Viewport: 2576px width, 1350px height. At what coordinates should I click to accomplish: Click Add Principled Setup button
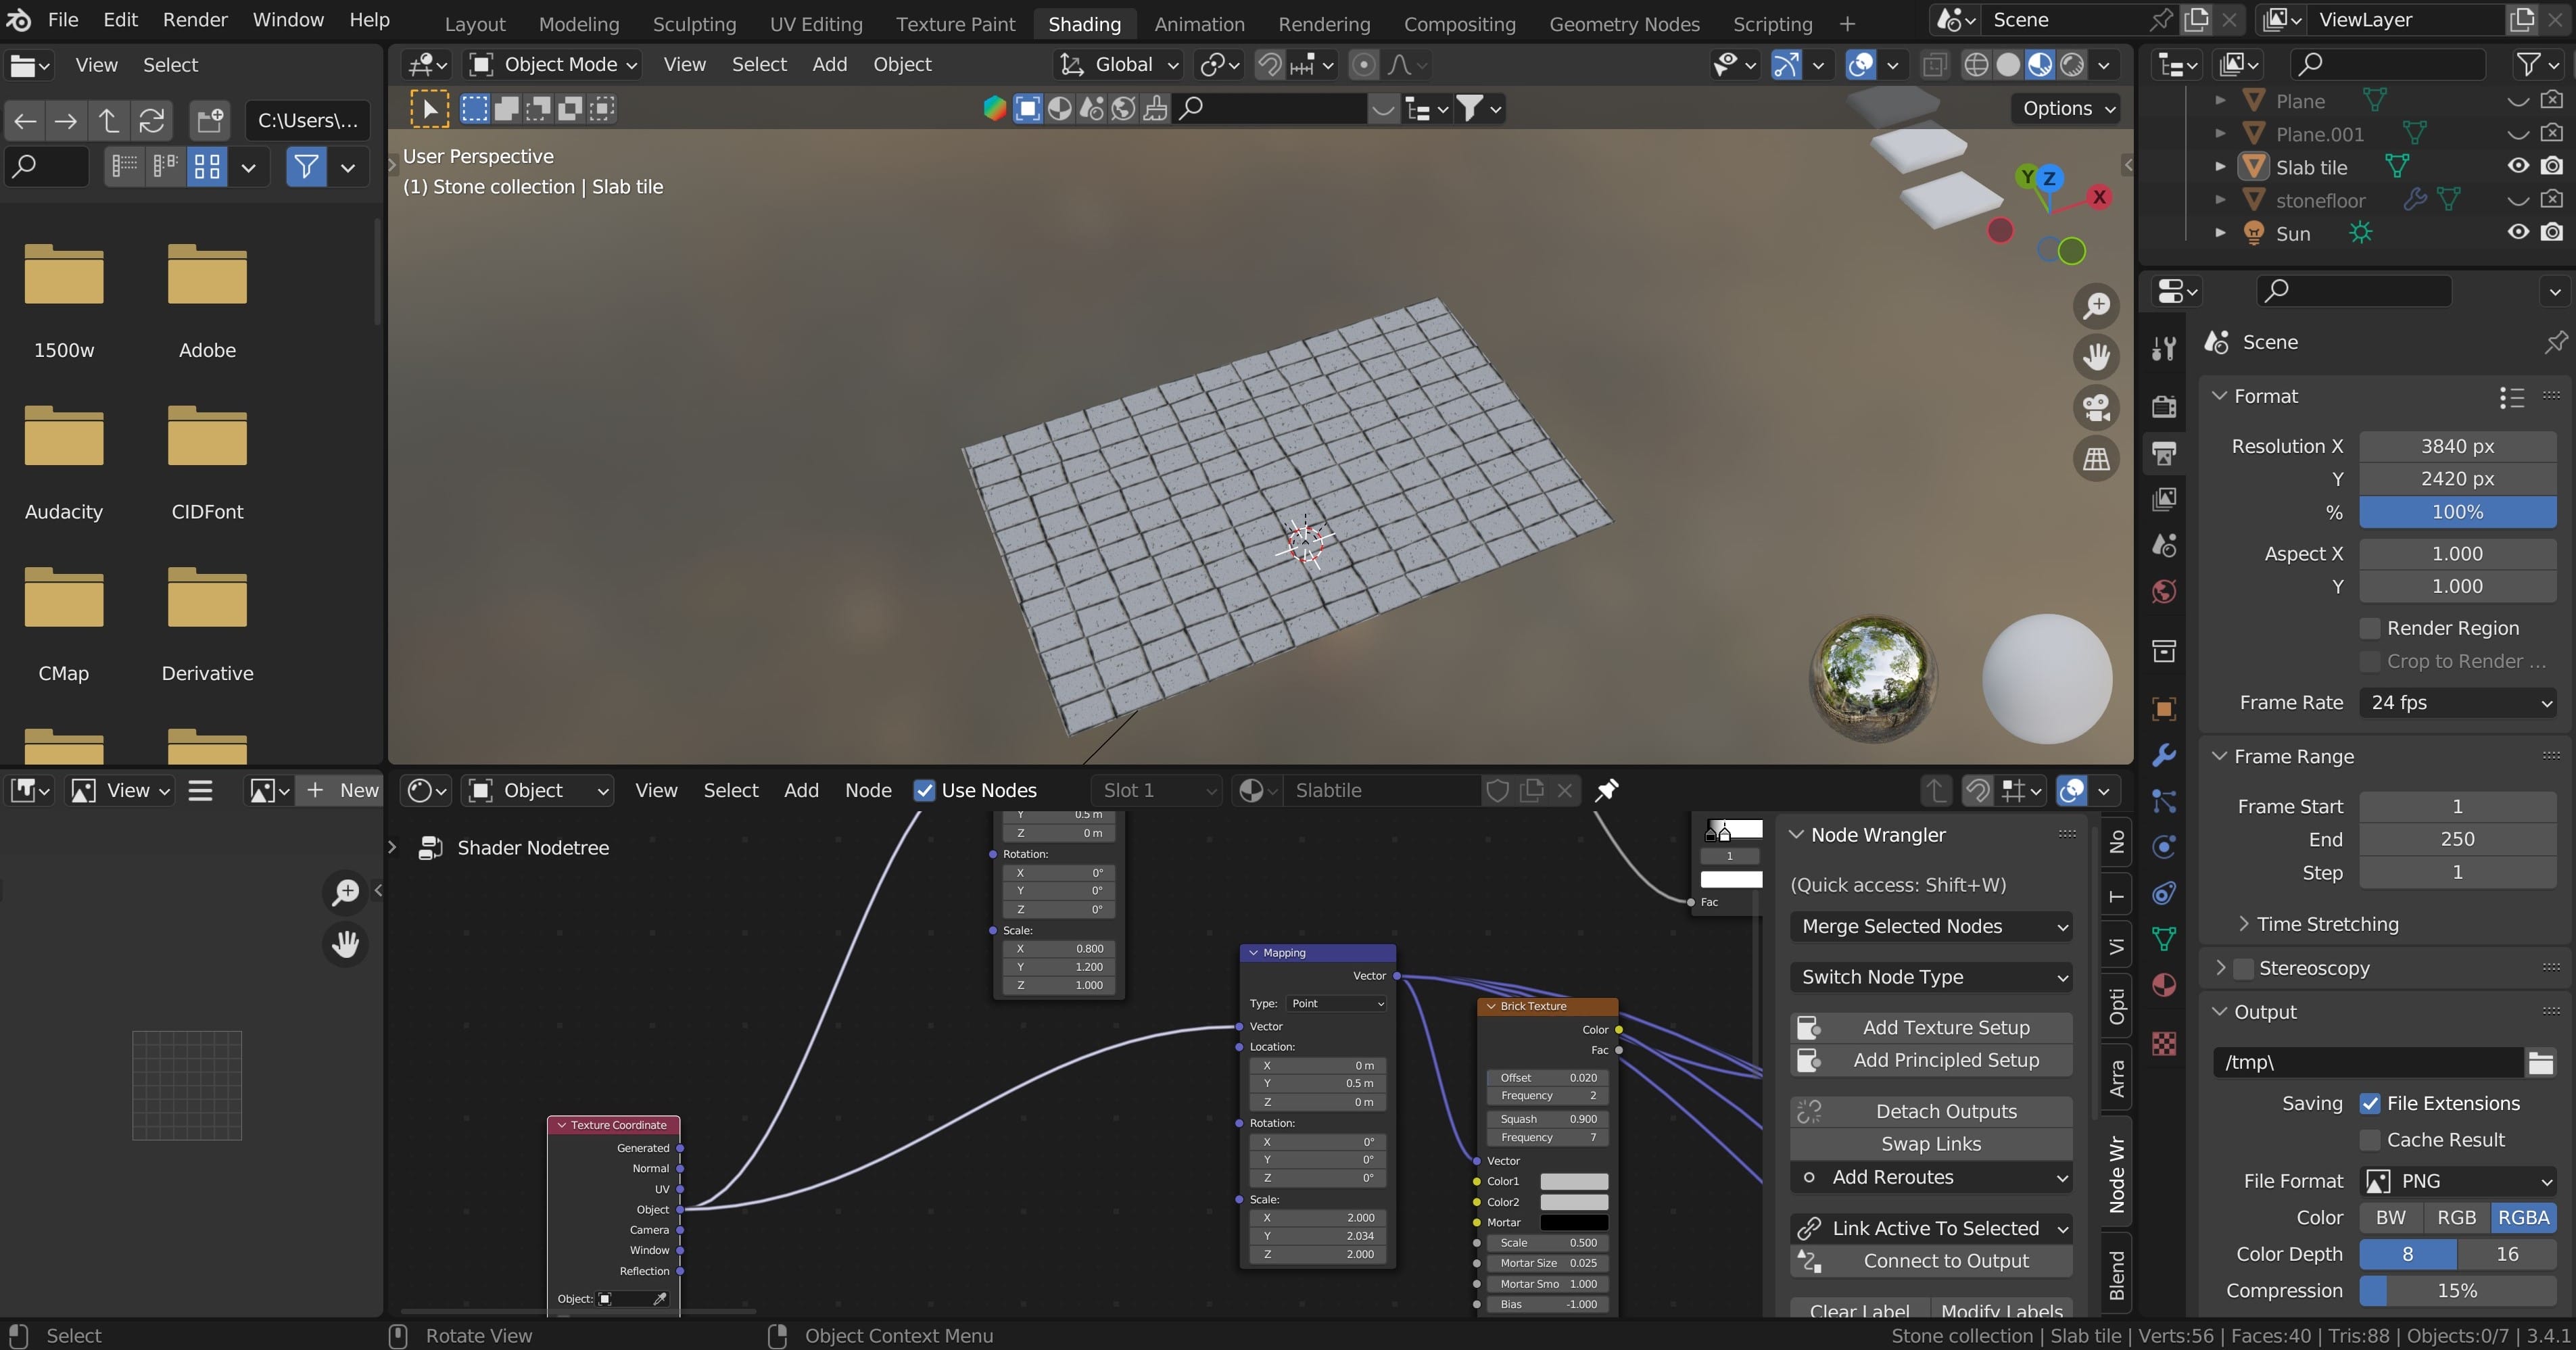pos(1930,1060)
